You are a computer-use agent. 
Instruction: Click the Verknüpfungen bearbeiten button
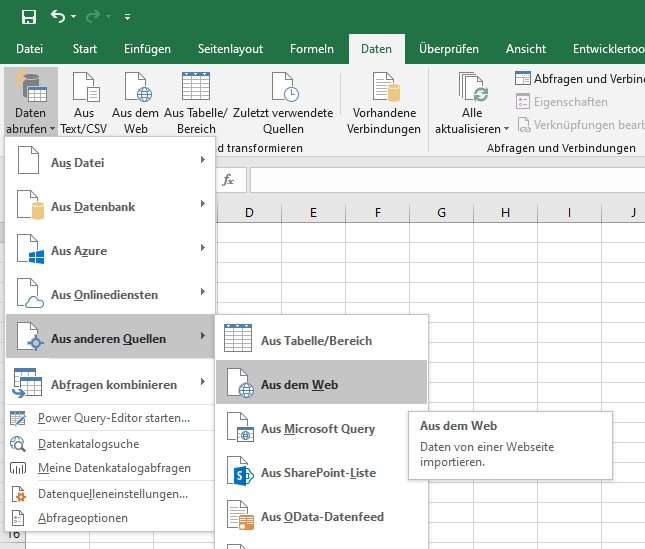(x=580, y=125)
